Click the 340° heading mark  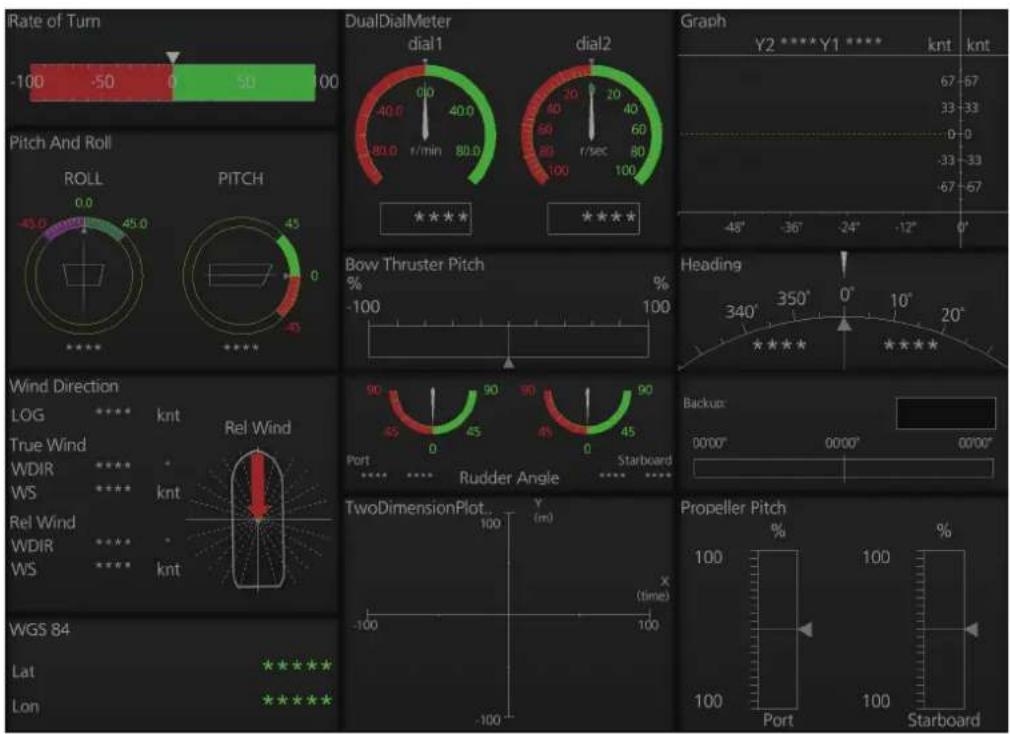pyautogui.click(x=740, y=312)
